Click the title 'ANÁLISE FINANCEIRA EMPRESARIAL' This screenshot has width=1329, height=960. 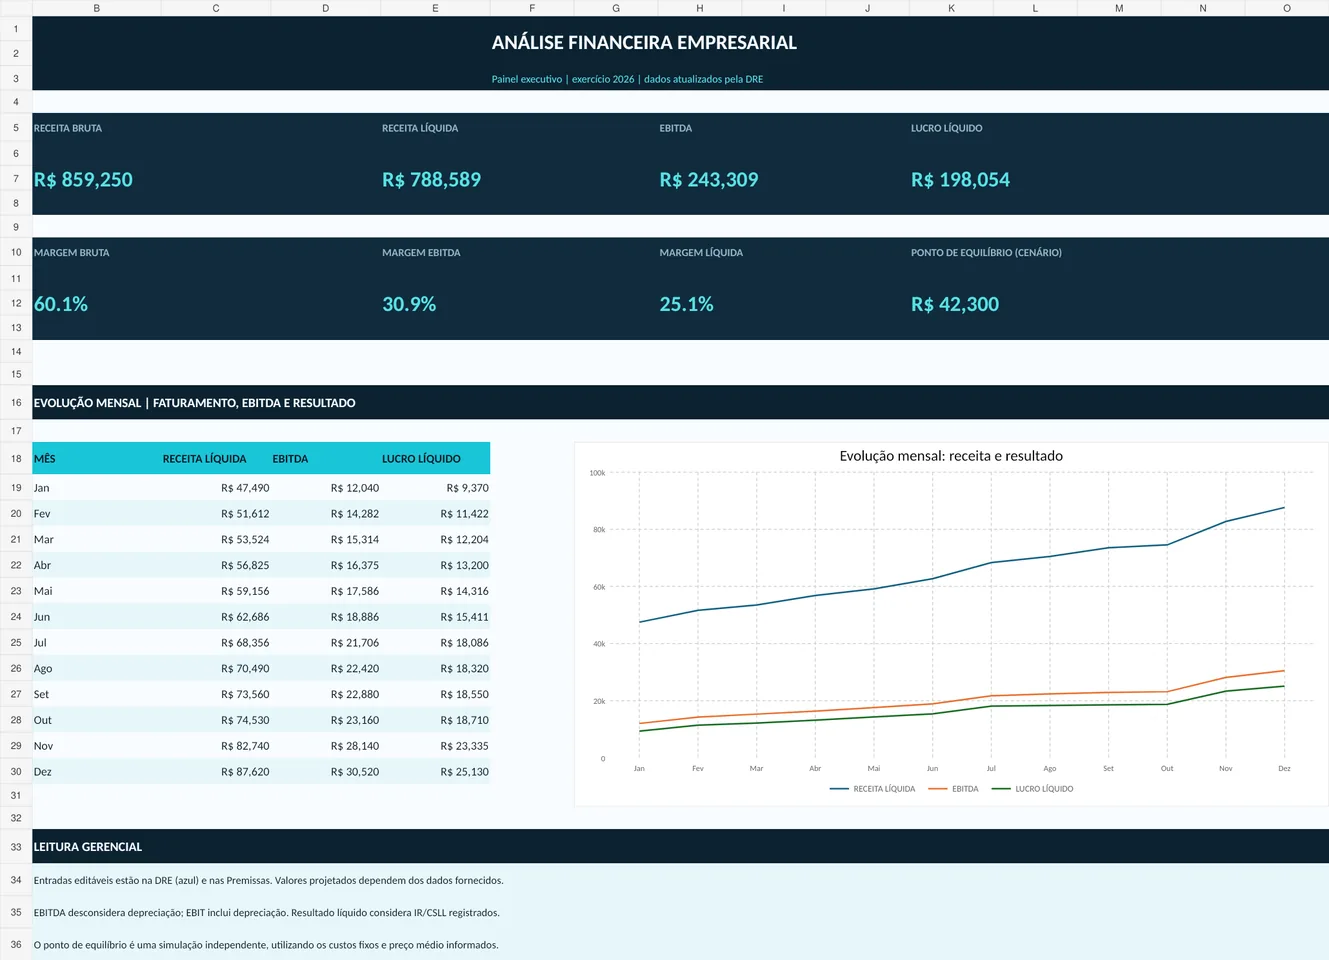(644, 43)
